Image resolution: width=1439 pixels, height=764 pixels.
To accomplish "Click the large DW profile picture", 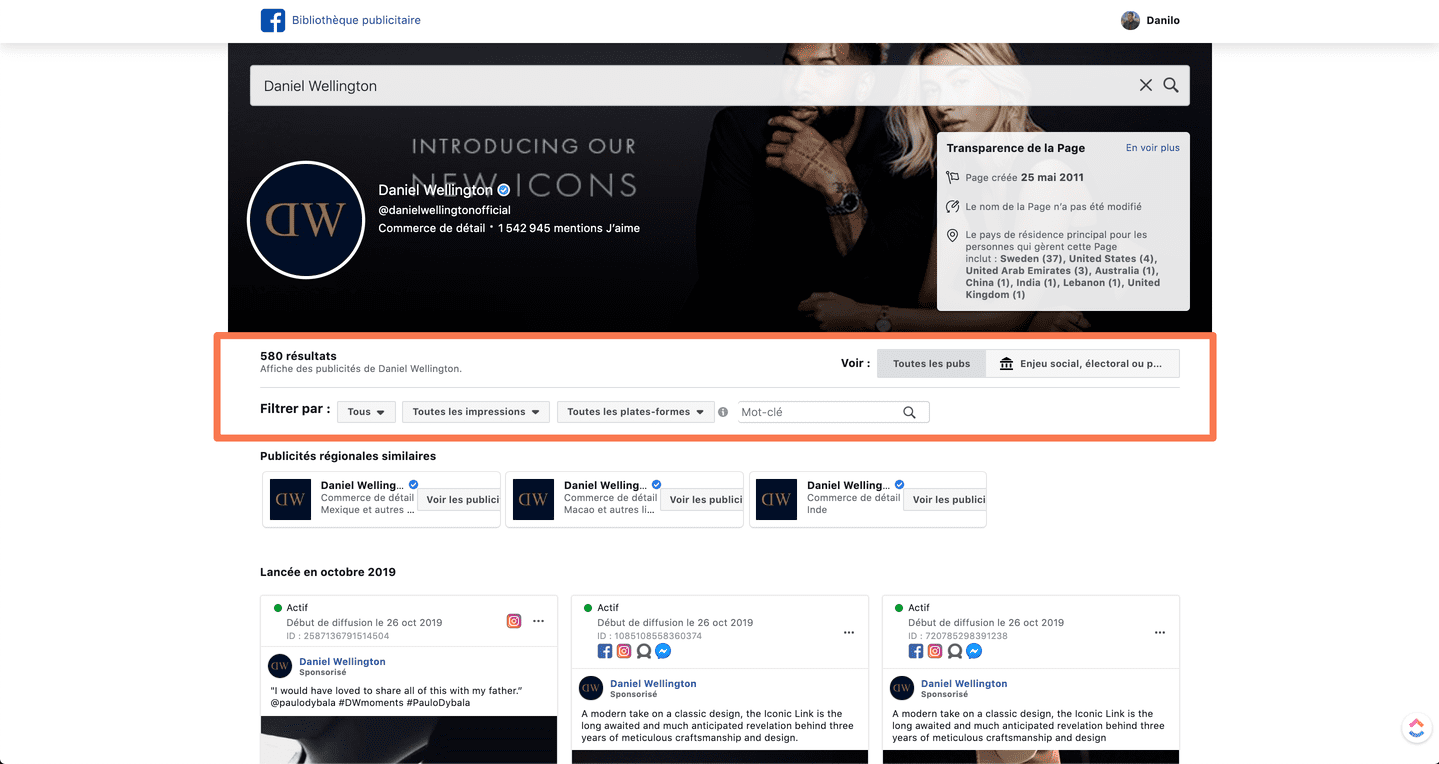I will (306, 219).
